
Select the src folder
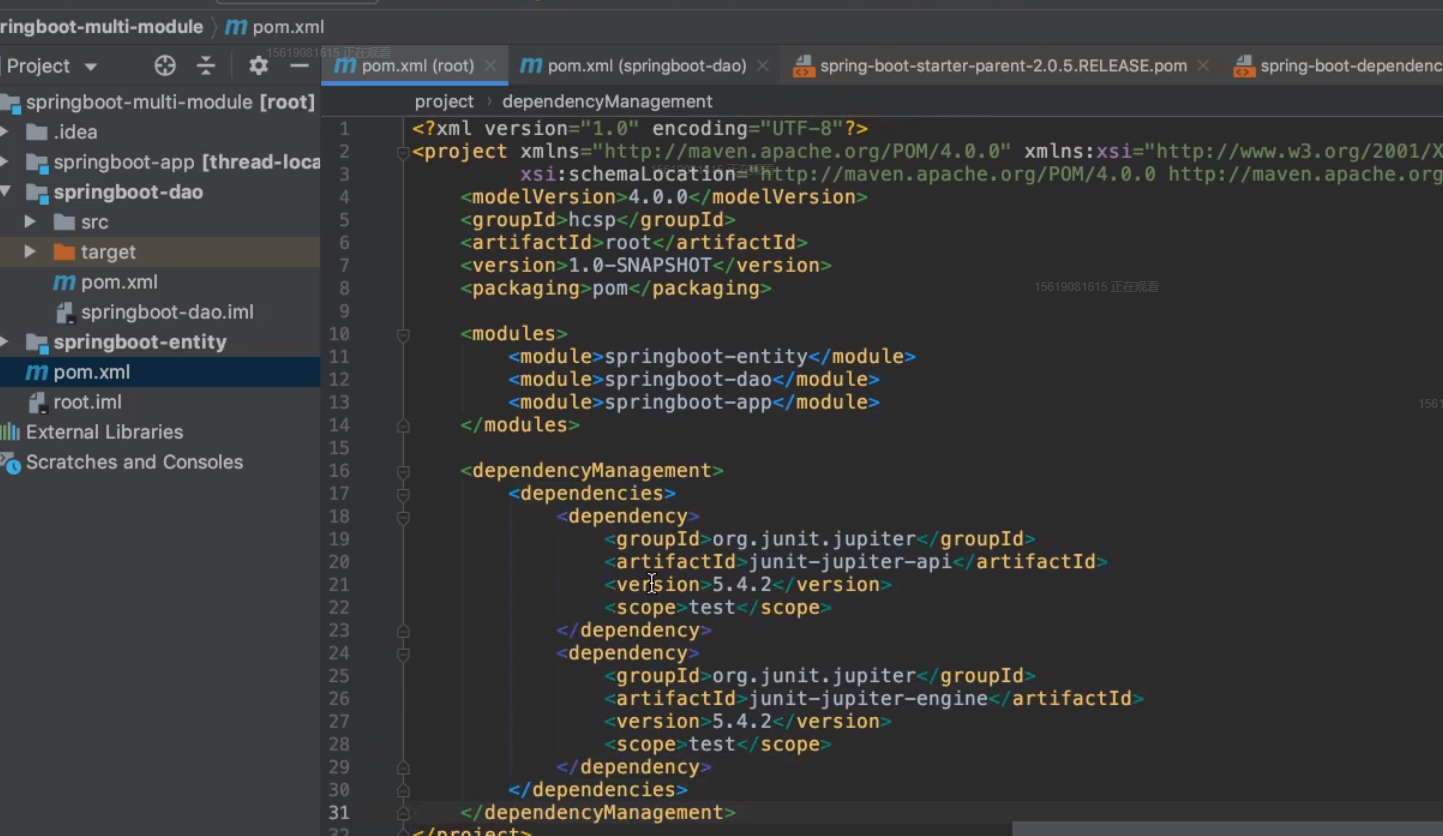click(x=95, y=222)
